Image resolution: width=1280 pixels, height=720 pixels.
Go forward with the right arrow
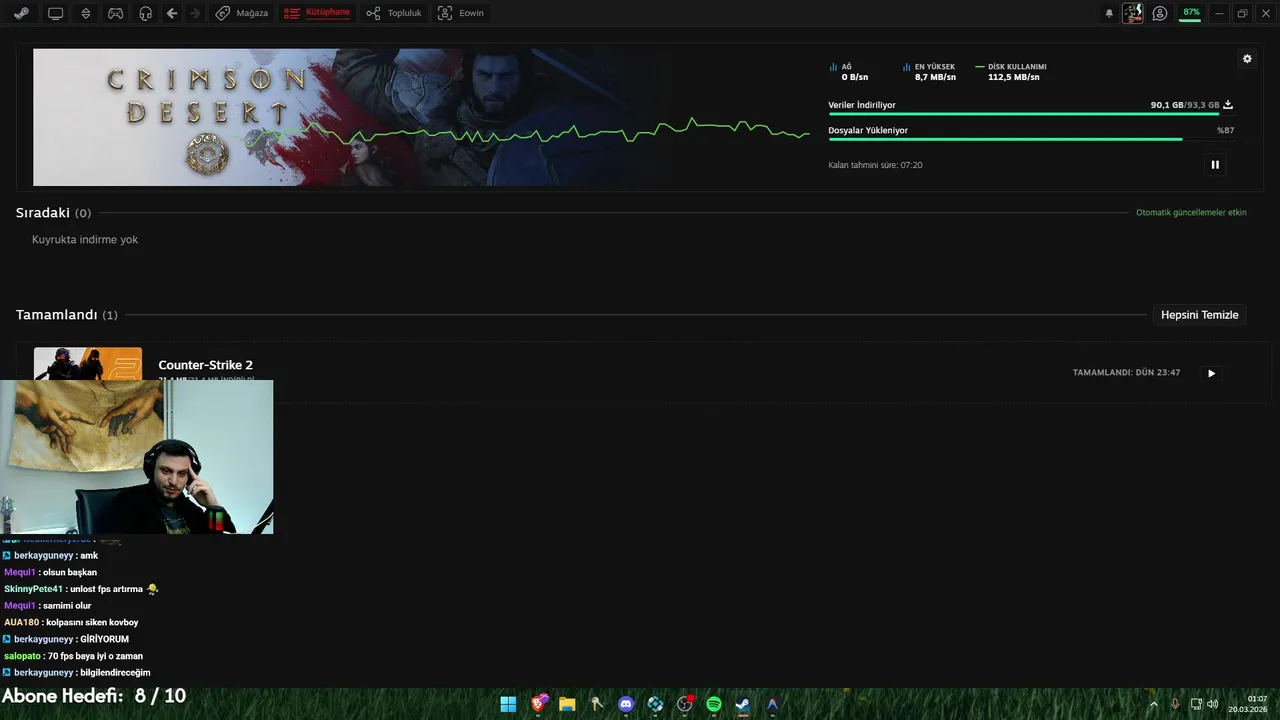click(194, 13)
